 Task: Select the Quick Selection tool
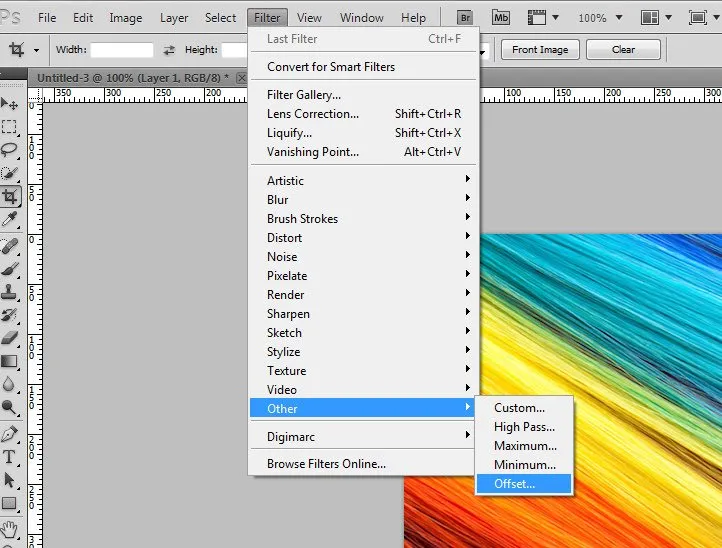(9, 173)
